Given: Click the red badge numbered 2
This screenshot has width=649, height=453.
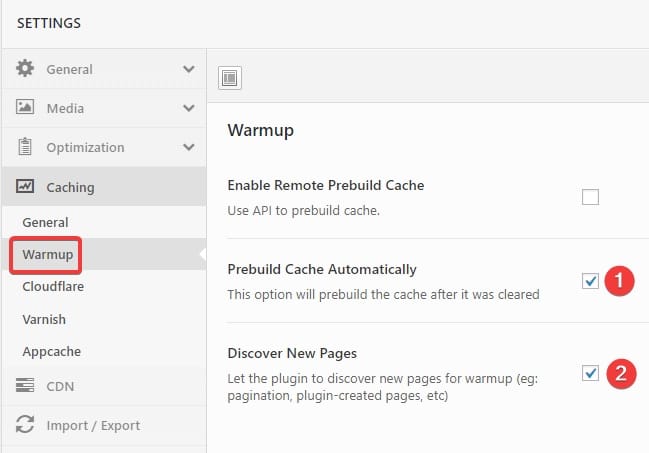Looking at the screenshot, I should [621, 373].
